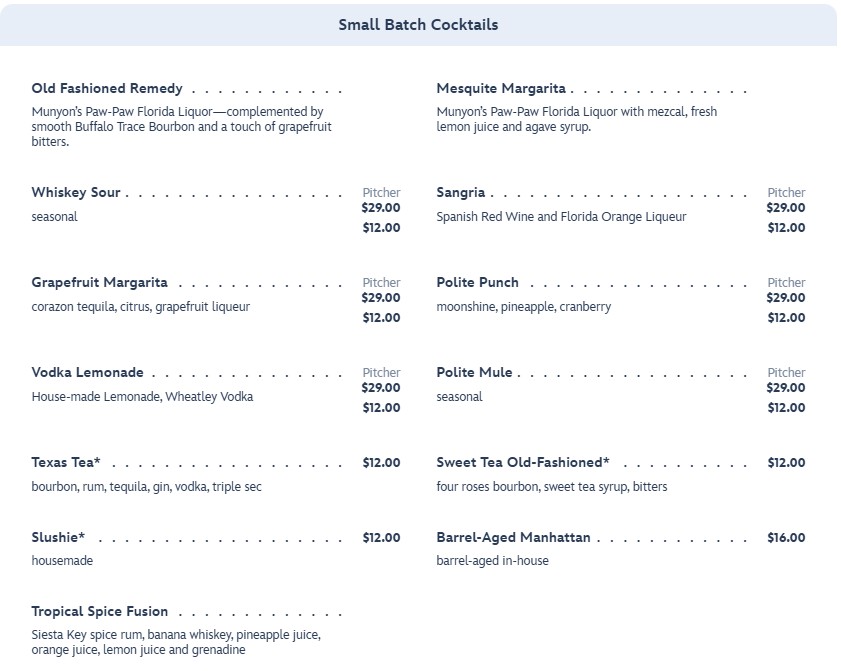Click the Texas Tea item name
The width and height of the screenshot is (841, 671).
click(x=66, y=463)
